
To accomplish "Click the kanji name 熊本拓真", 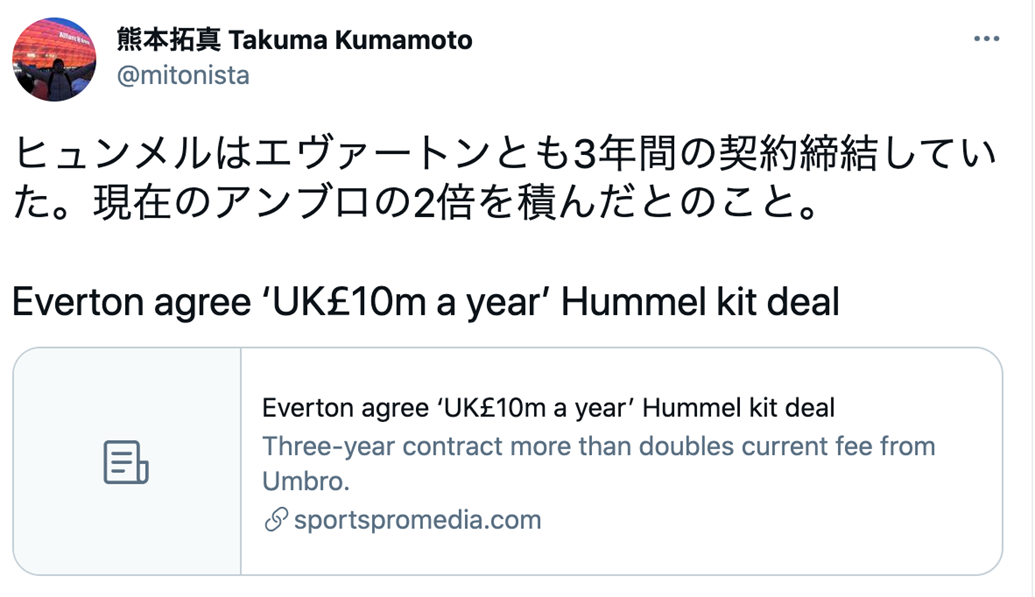I will coord(168,40).
